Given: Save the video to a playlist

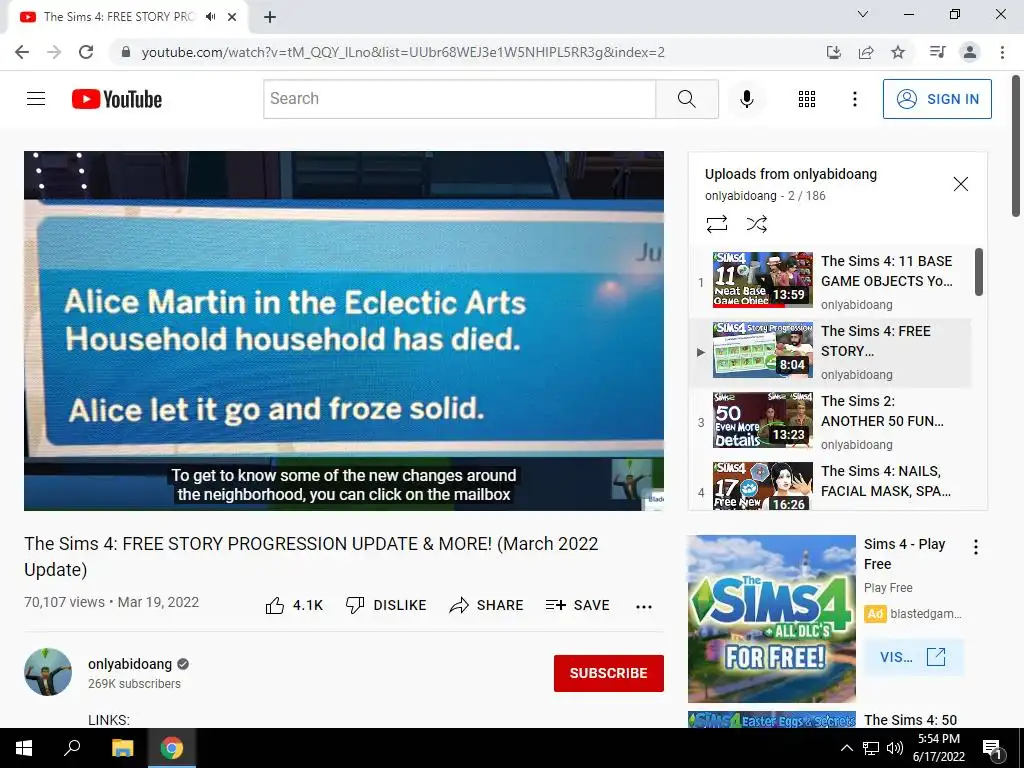Looking at the screenshot, I should click(578, 605).
